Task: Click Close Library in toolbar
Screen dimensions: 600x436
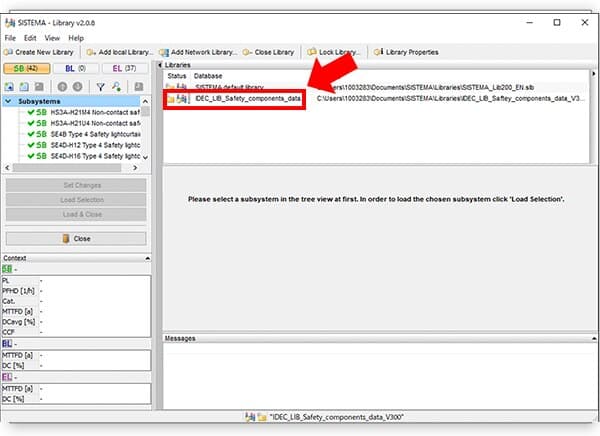Action: (269, 52)
